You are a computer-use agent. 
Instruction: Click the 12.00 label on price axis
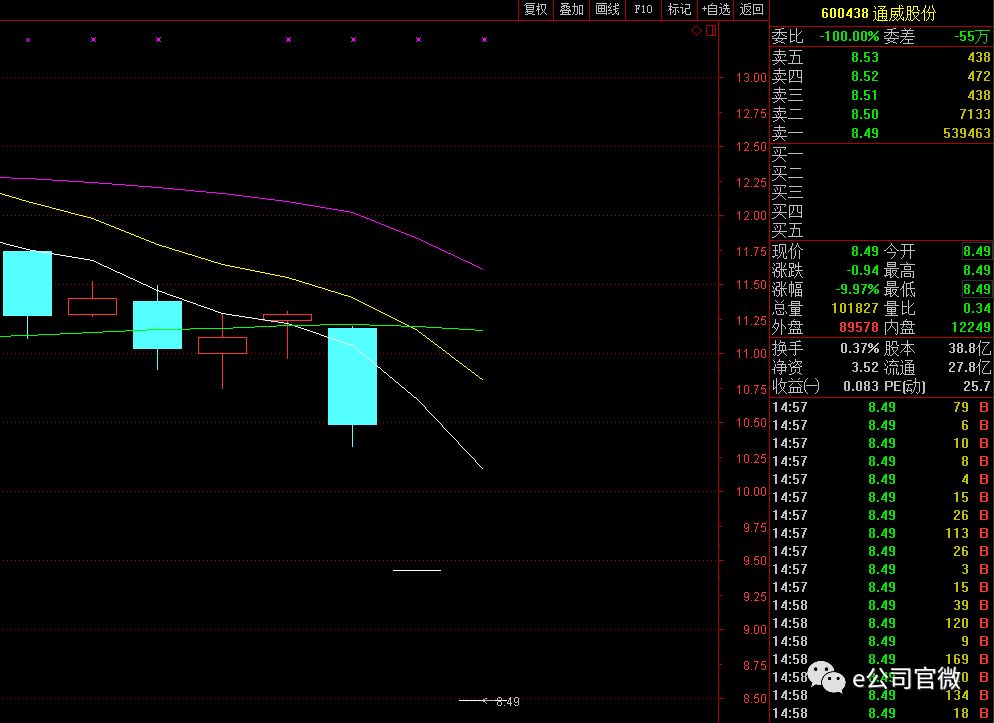point(750,216)
